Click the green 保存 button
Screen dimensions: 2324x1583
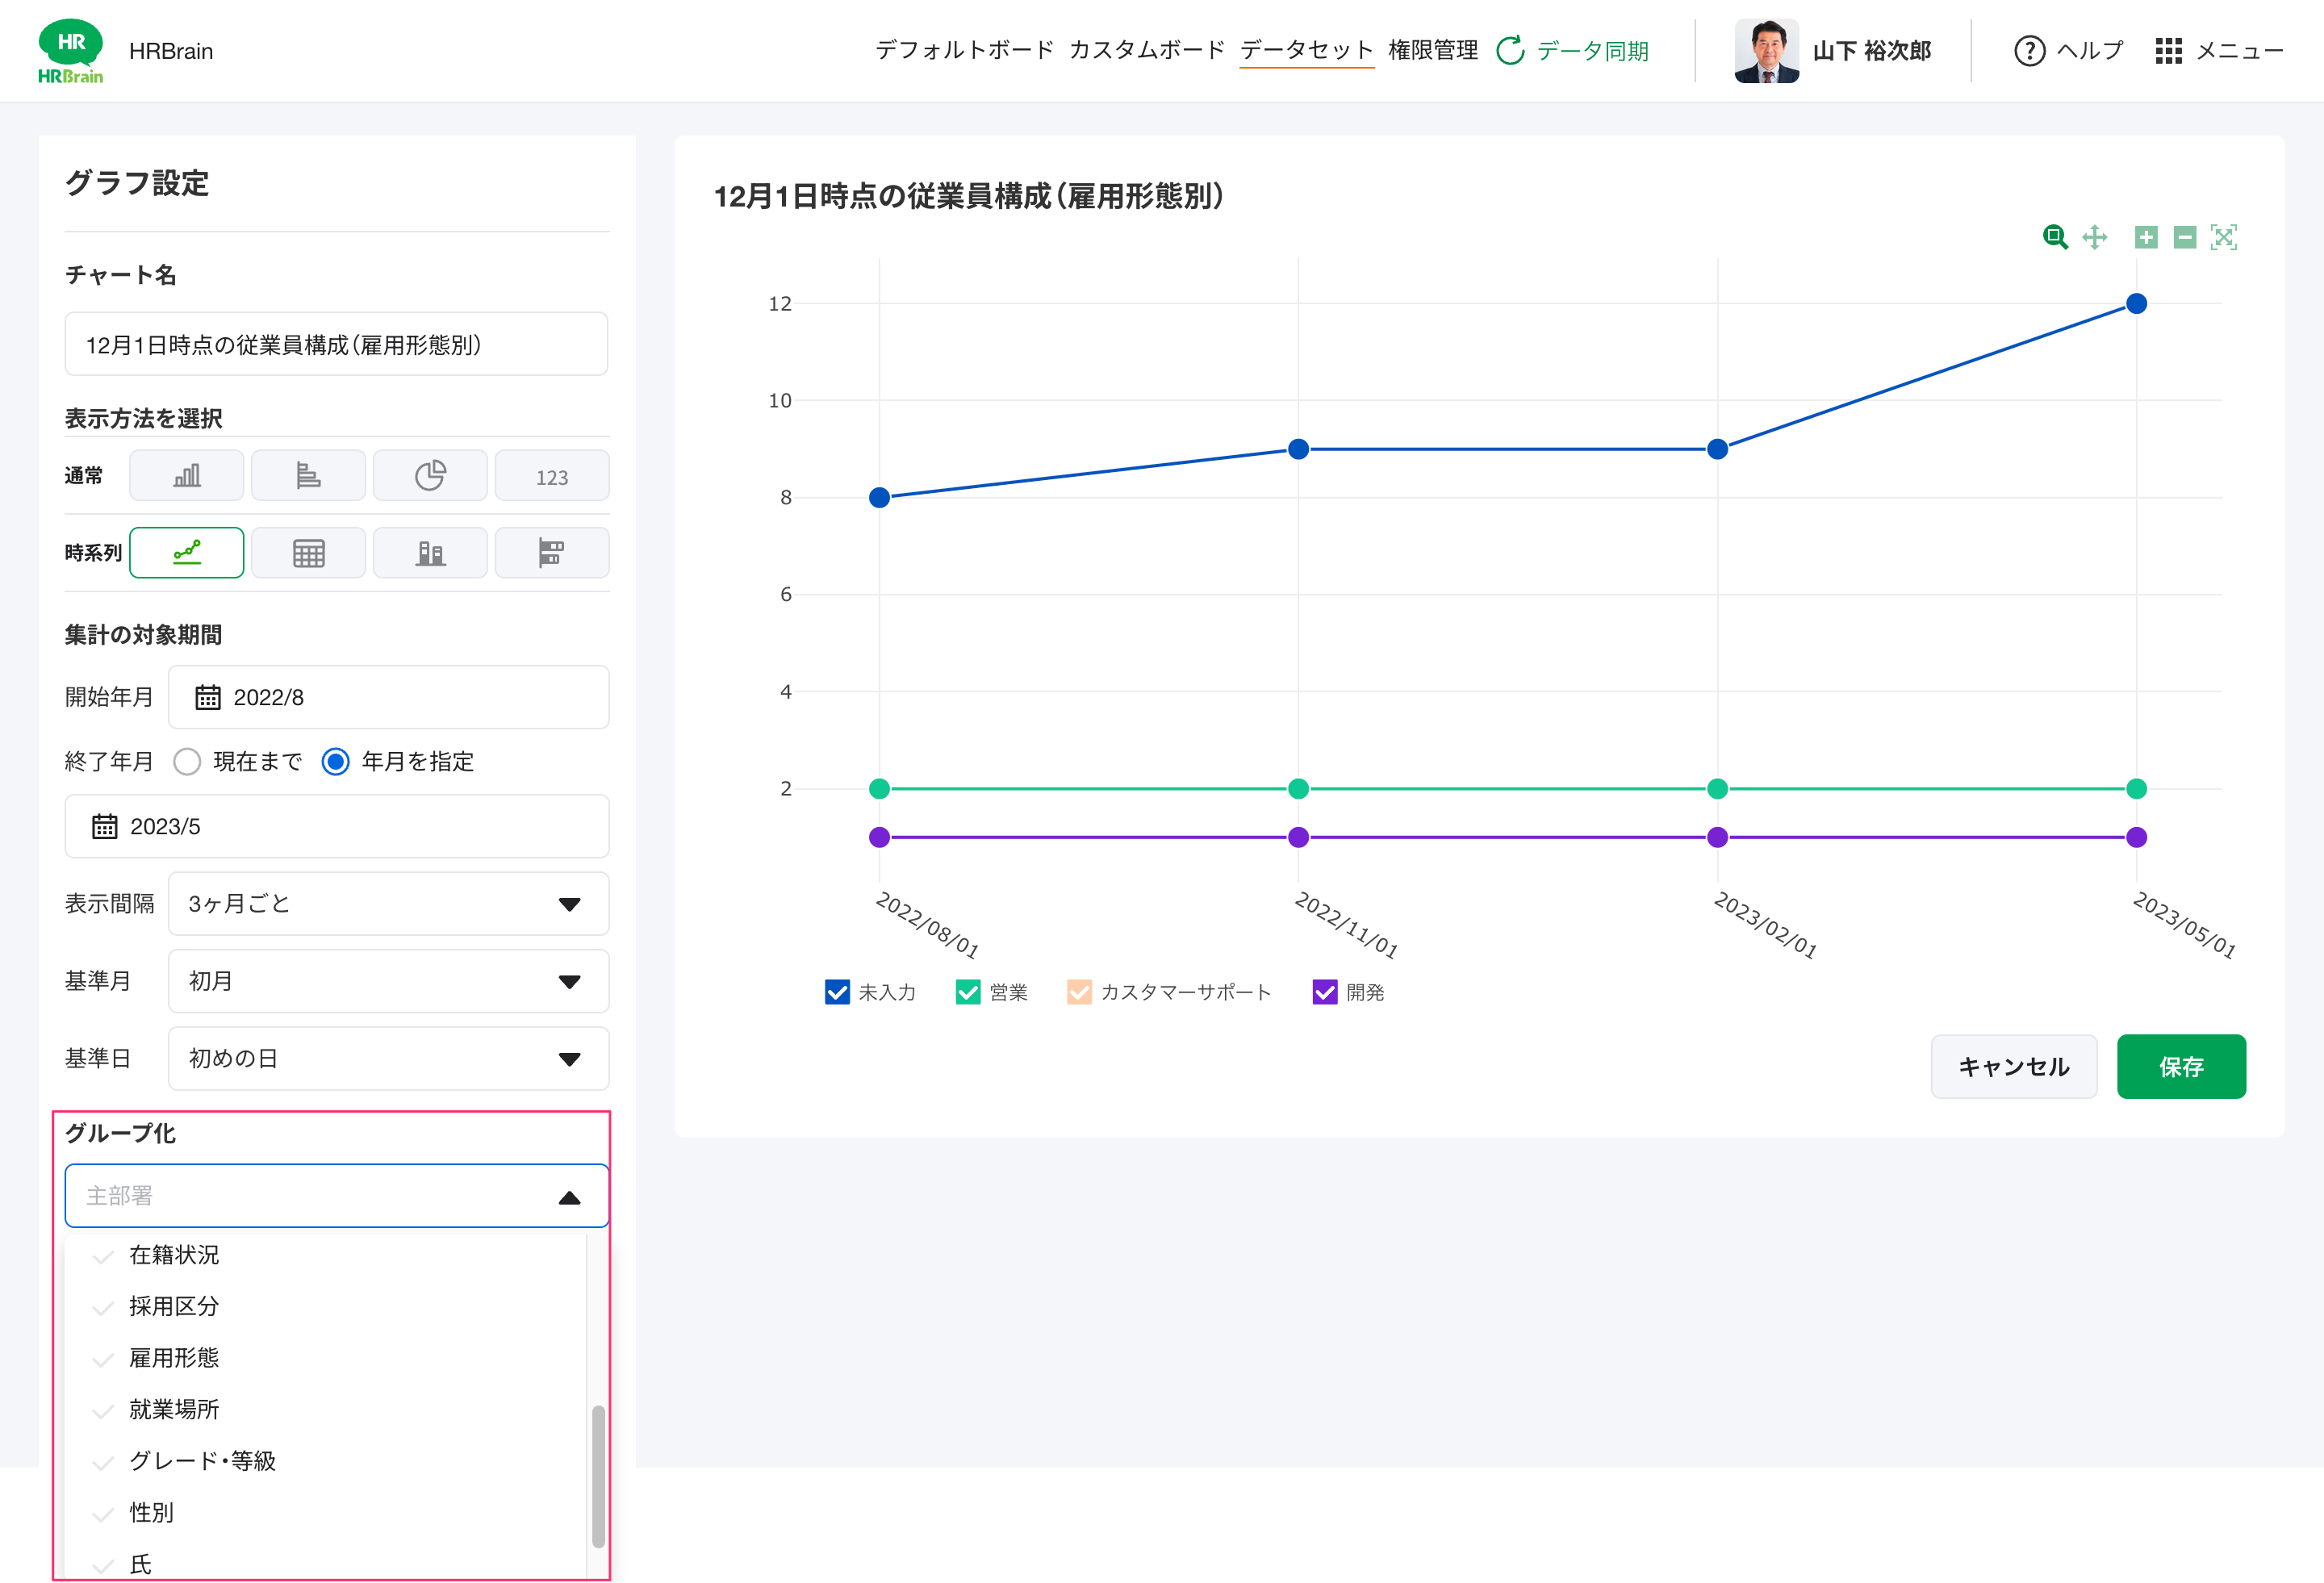click(x=2180, y=1067)
